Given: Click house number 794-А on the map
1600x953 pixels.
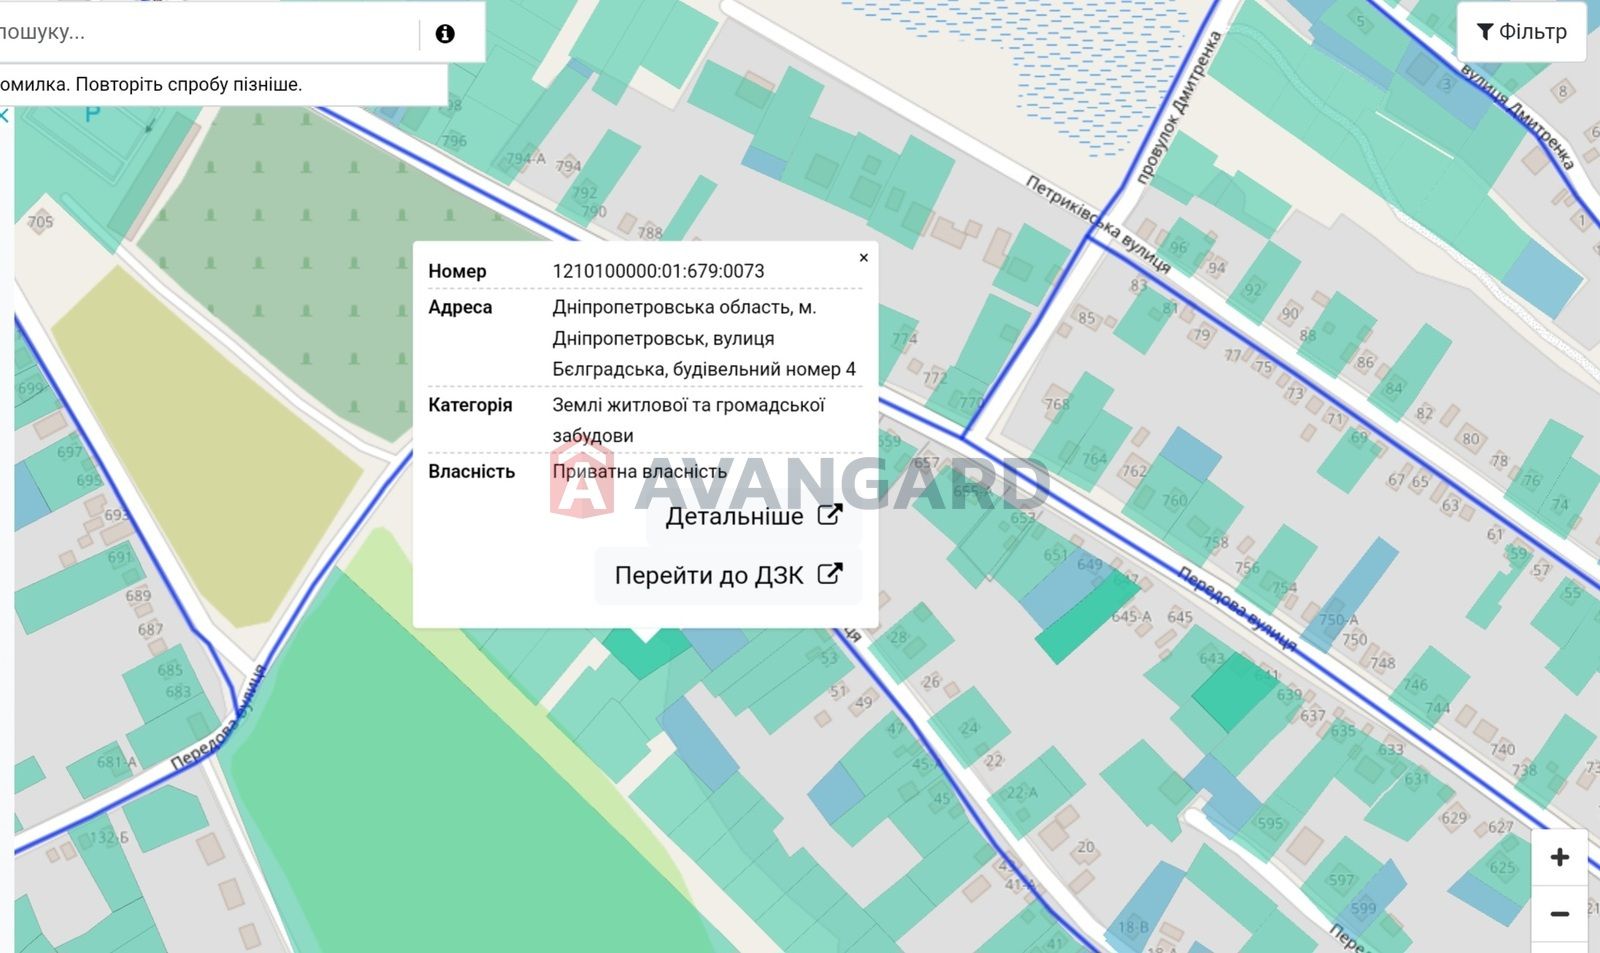Looking at the screenshot, I should pyautogui.click(x=526, y=158).
